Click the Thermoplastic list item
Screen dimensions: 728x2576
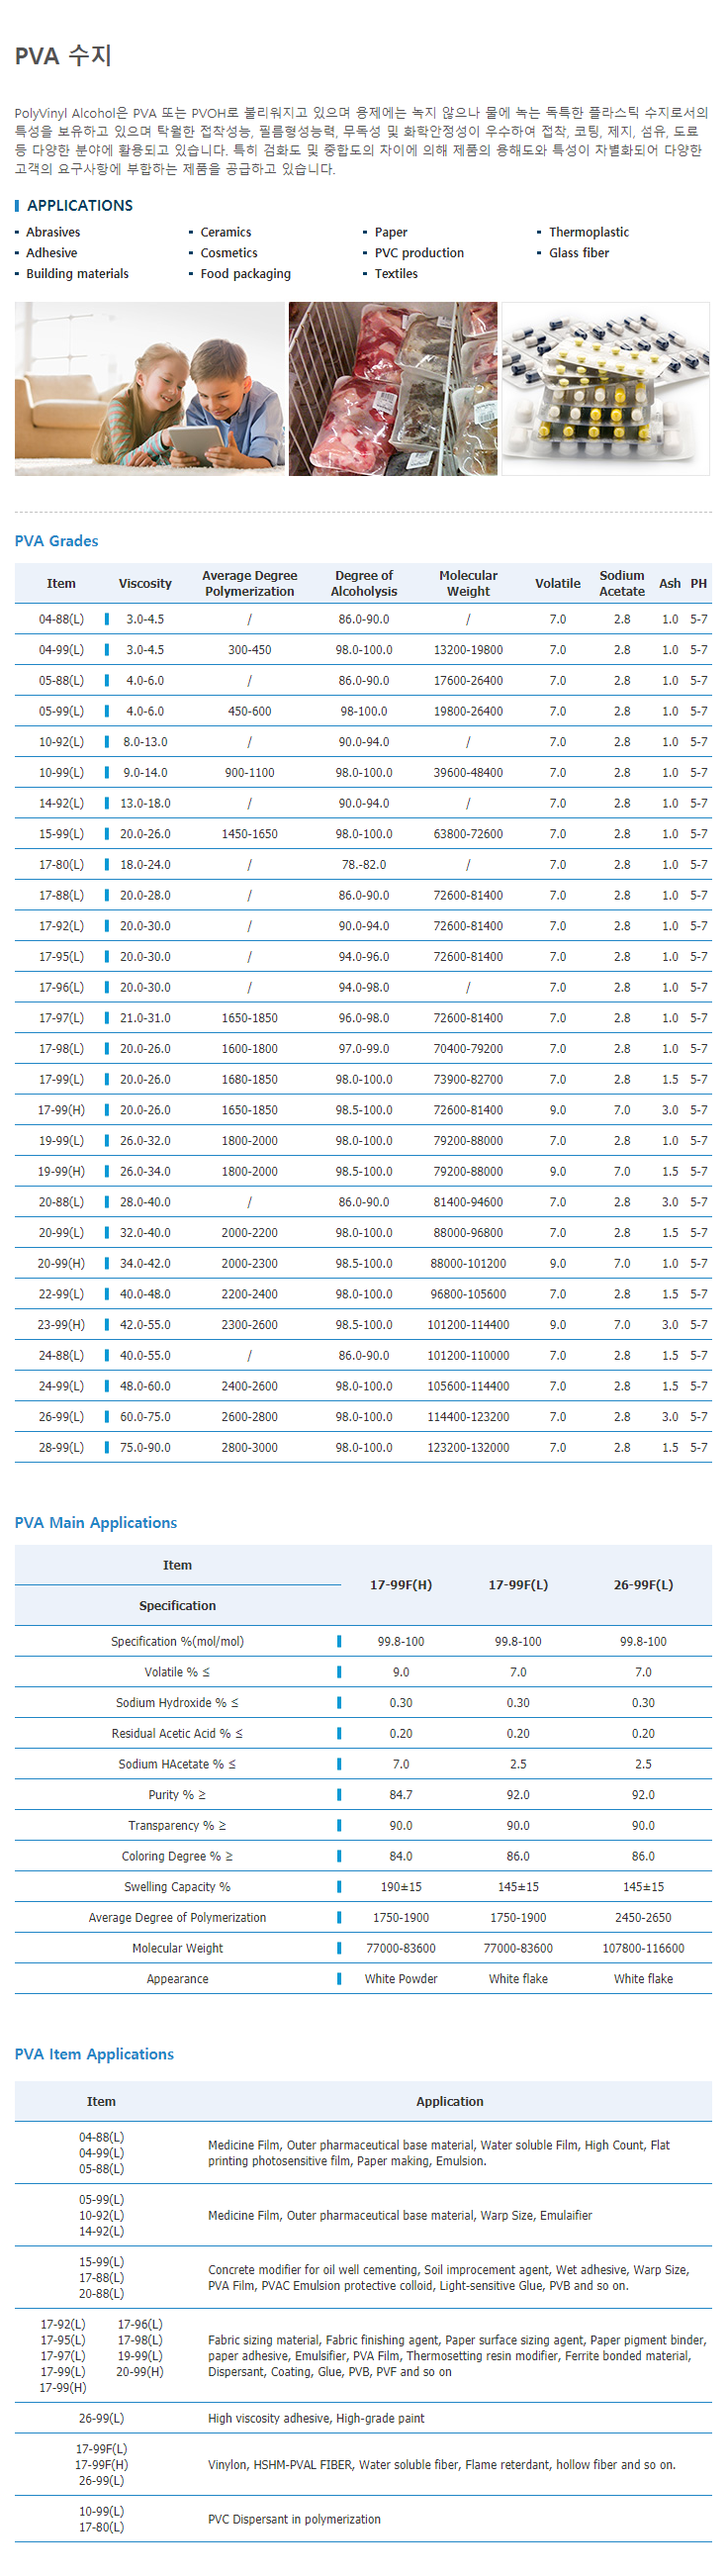[x=588, y=232]
